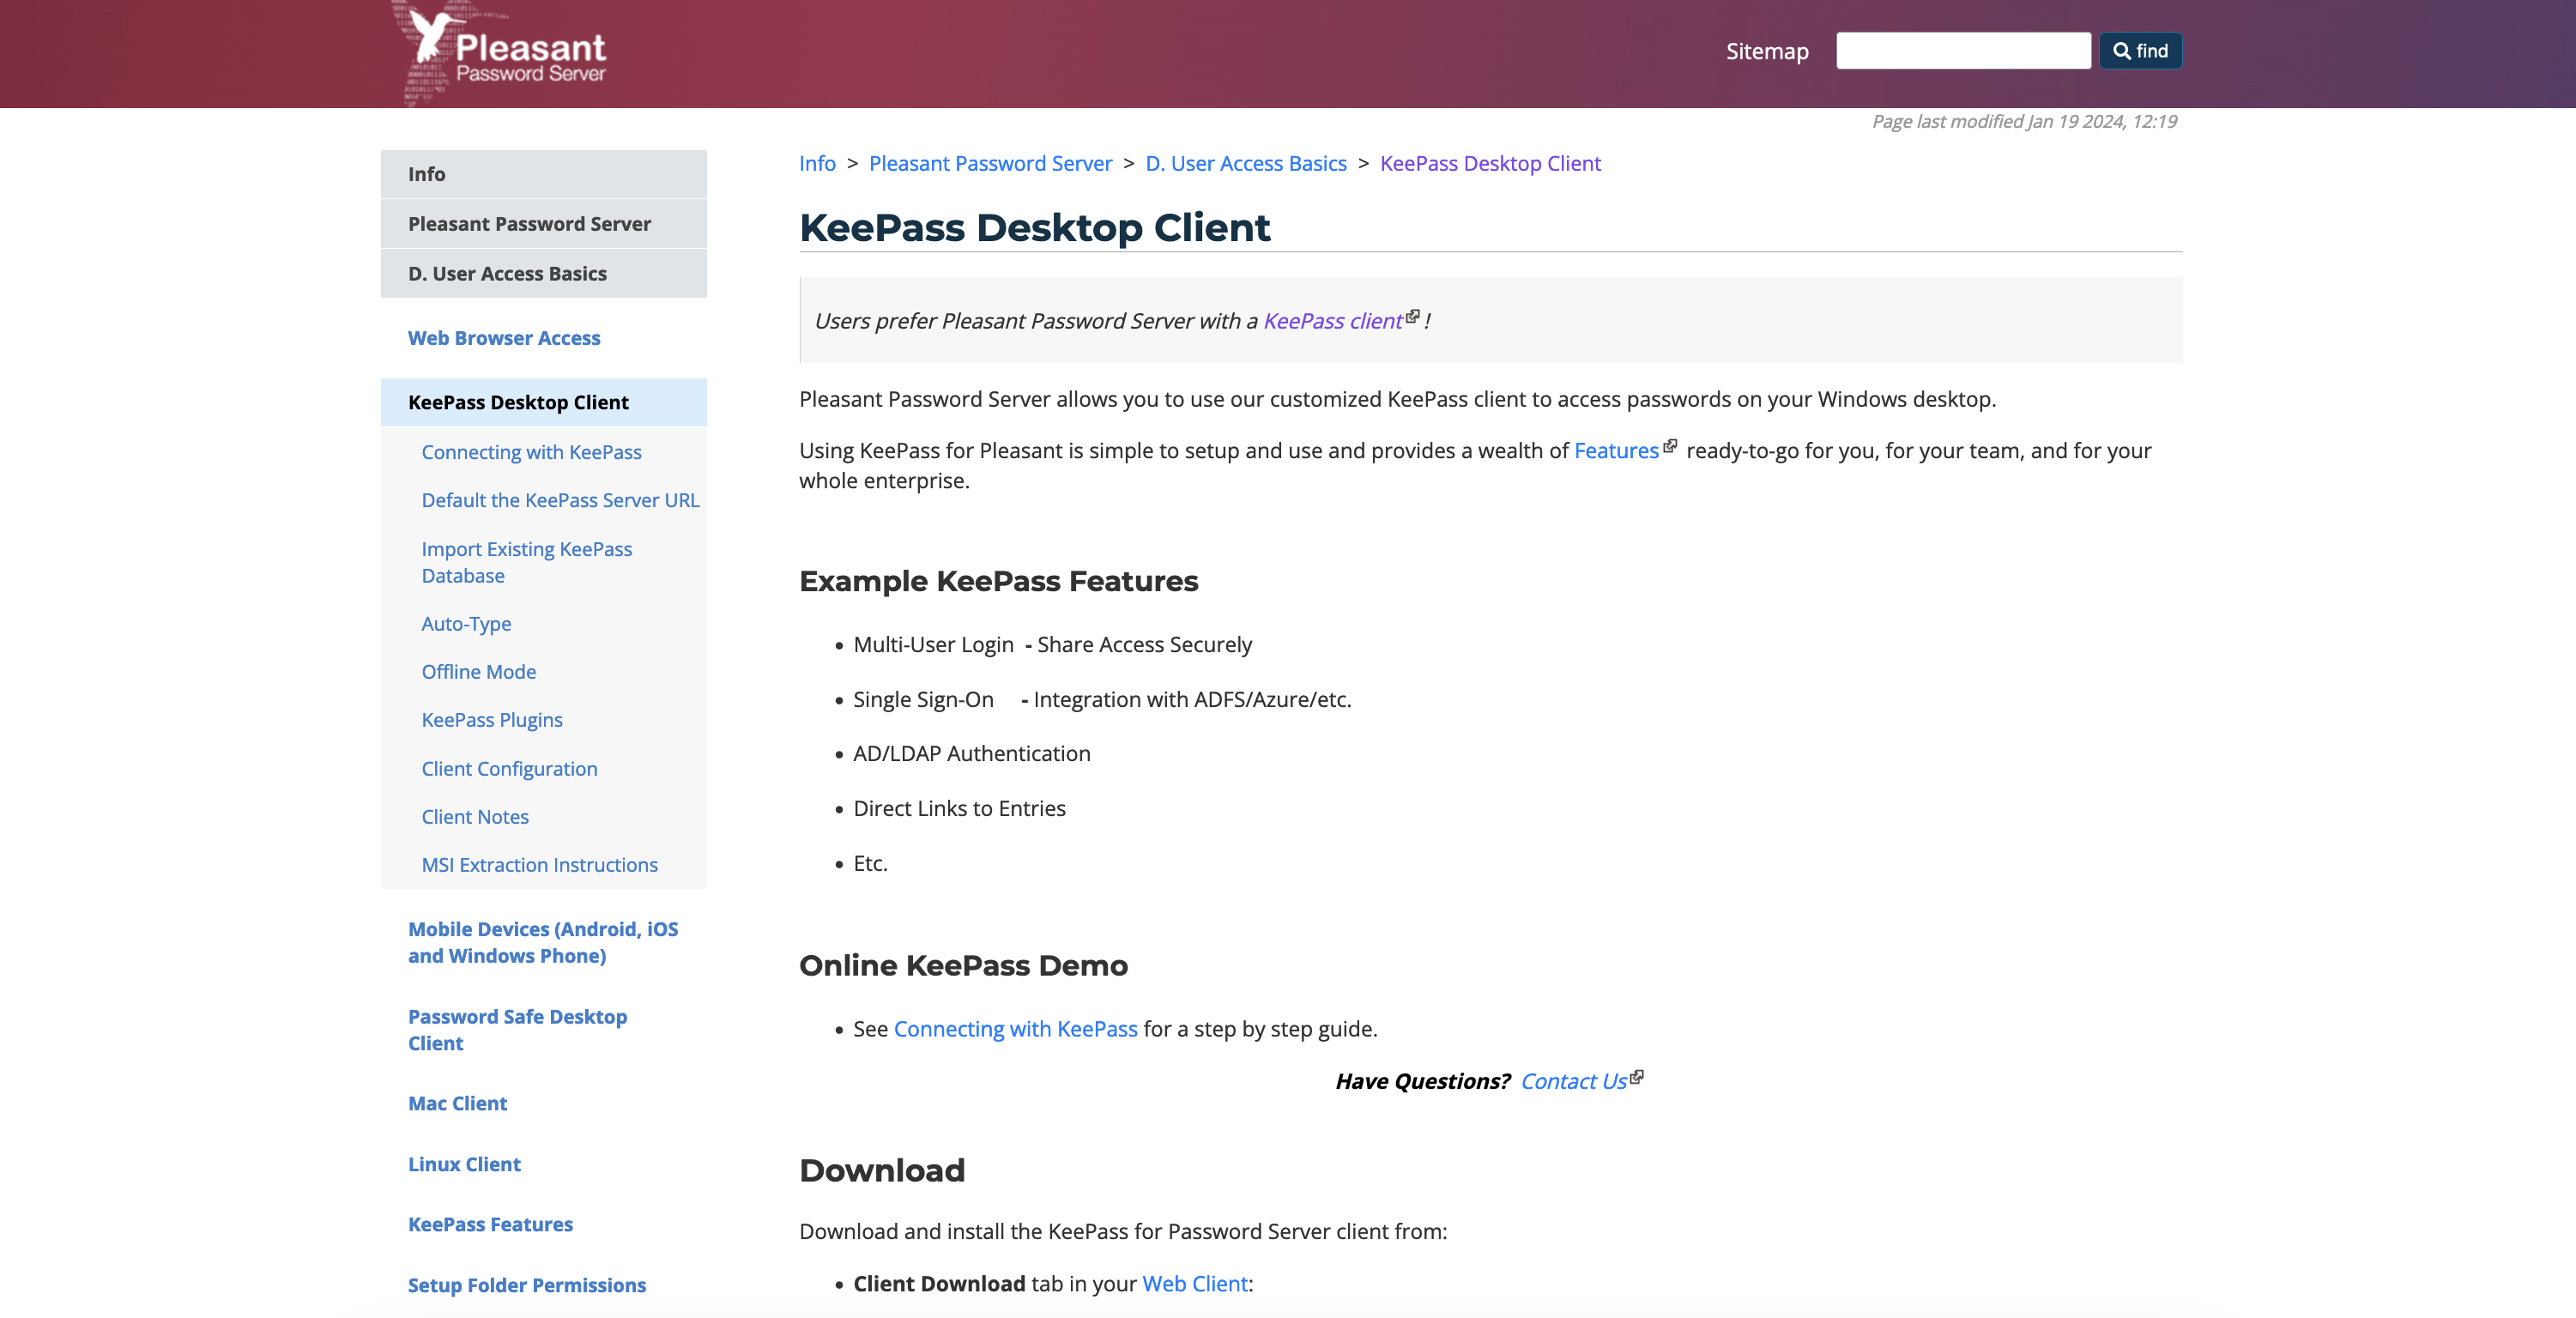
Task: Open Connecting with KeePass sidebar subpage
Action: (531, 452)
